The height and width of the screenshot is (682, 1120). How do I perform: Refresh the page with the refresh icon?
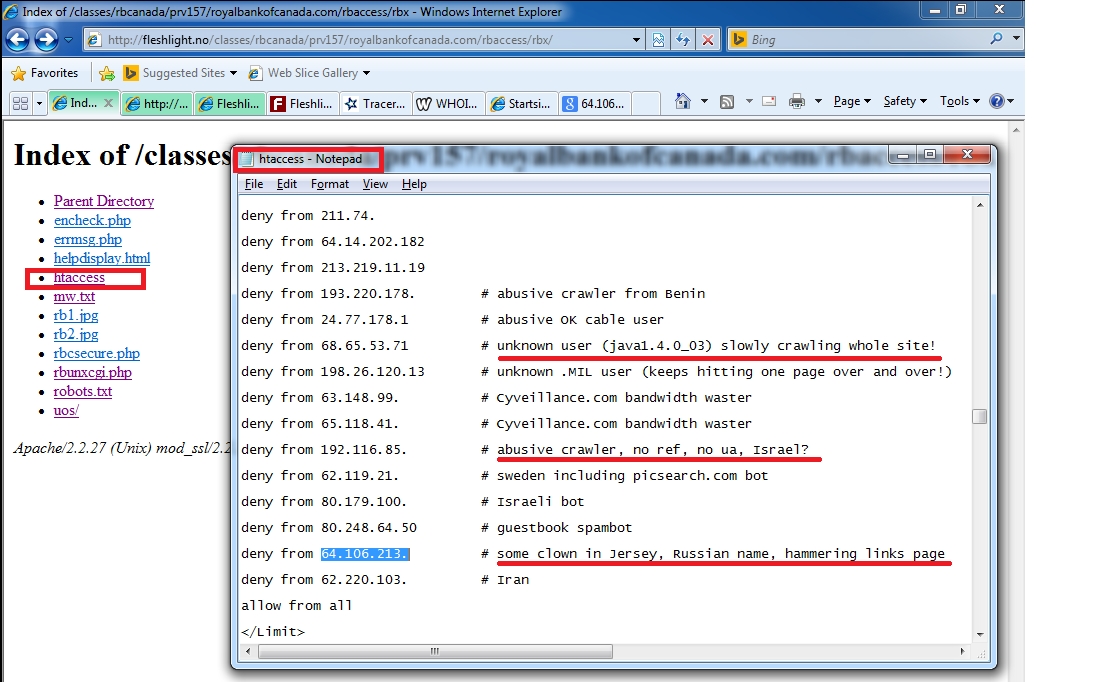[x=684, y=40]
